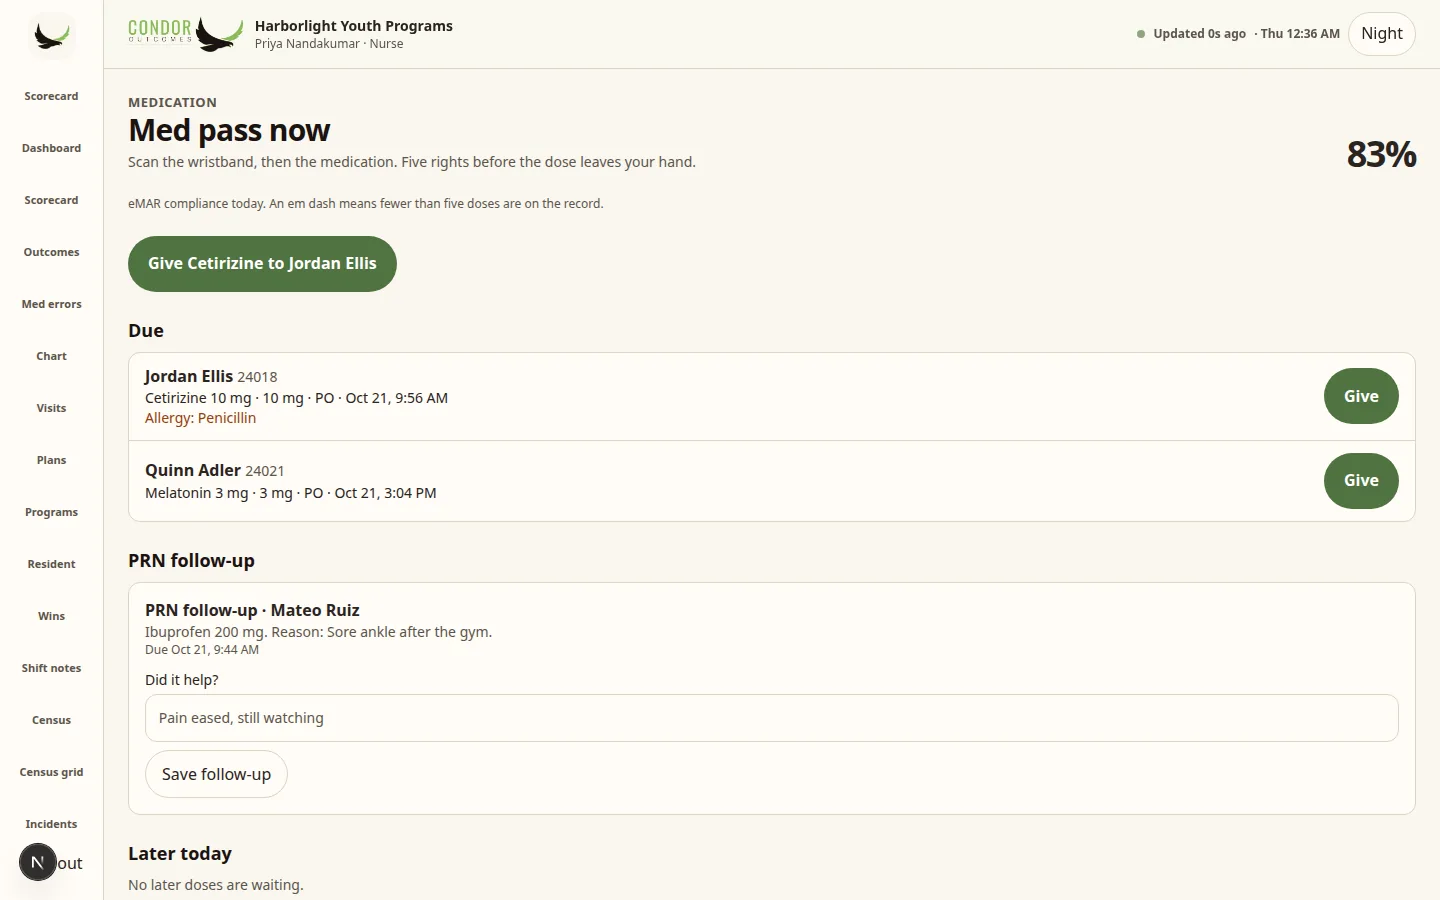Open Incidents in the sidebar

click(x=51, y=824)
